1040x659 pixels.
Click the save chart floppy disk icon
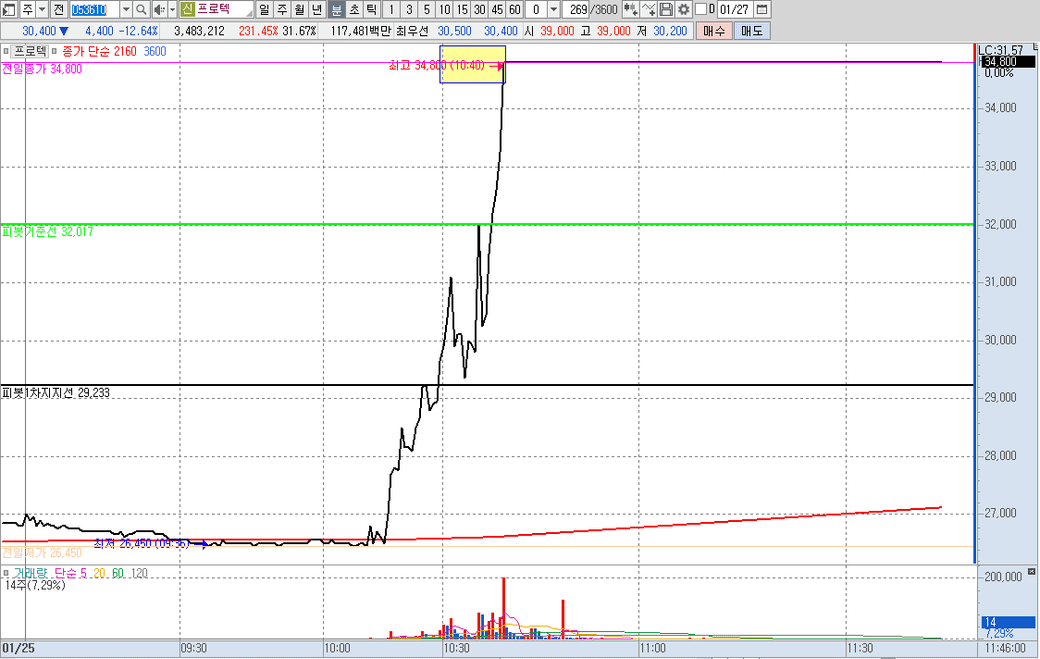666,9
